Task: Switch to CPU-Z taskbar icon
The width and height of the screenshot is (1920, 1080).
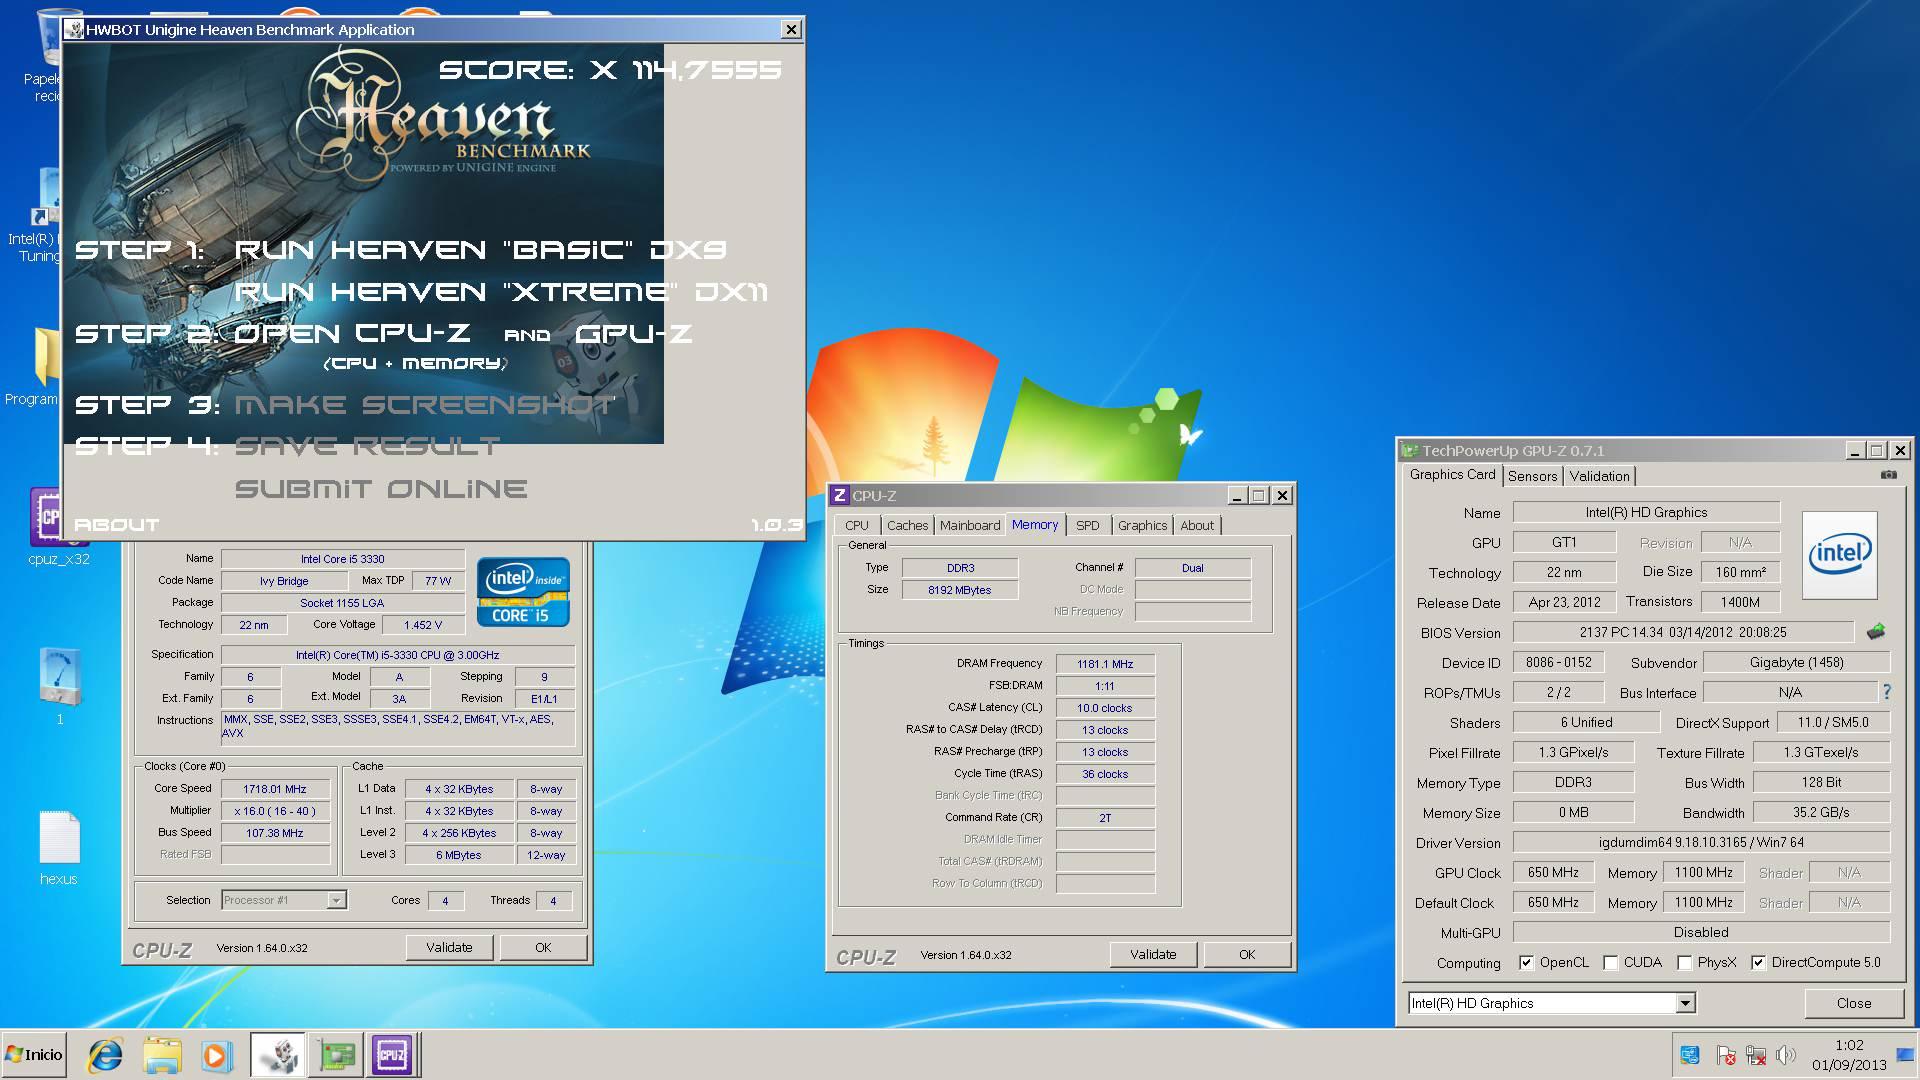Action: click(x=392, y=1055)
